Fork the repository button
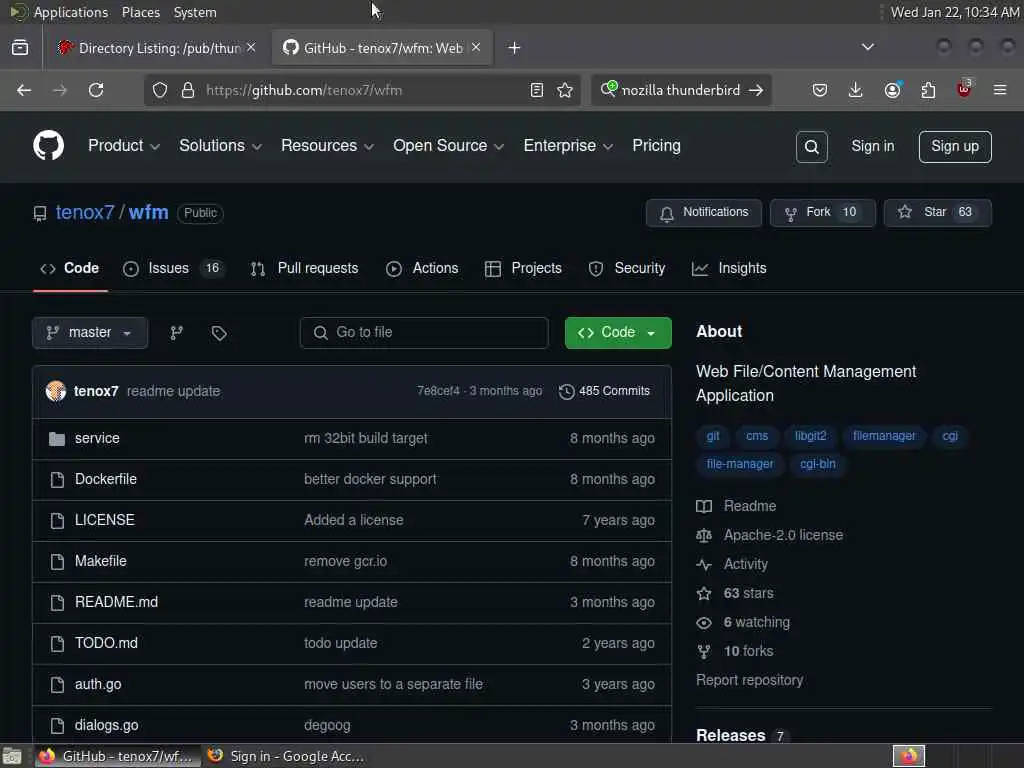 (822, 213)
